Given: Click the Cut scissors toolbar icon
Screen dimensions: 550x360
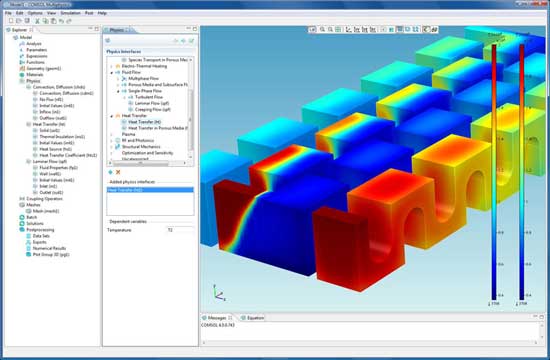Looking at the screenshot, I should (37, 21).
